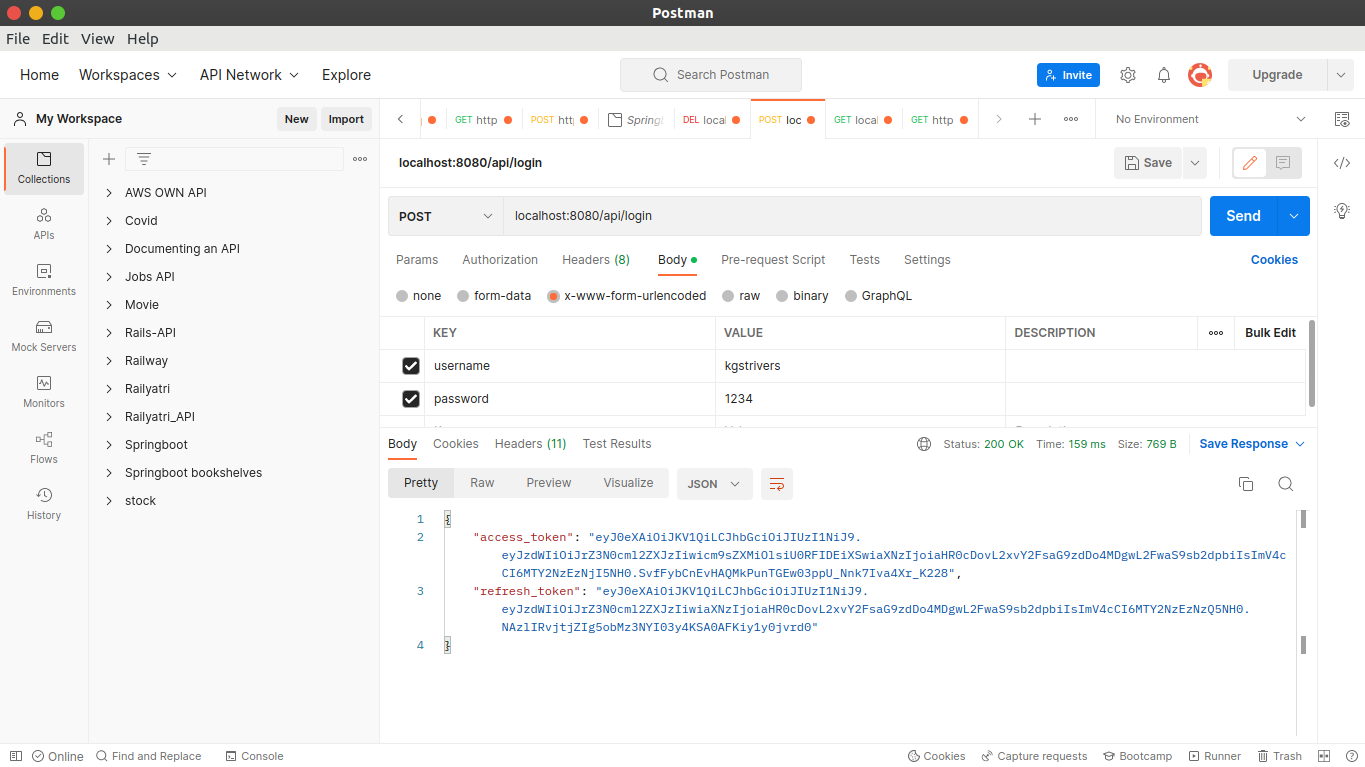
Task: Open the Monitors sidebar panel
Action: (x=44, y=391)
